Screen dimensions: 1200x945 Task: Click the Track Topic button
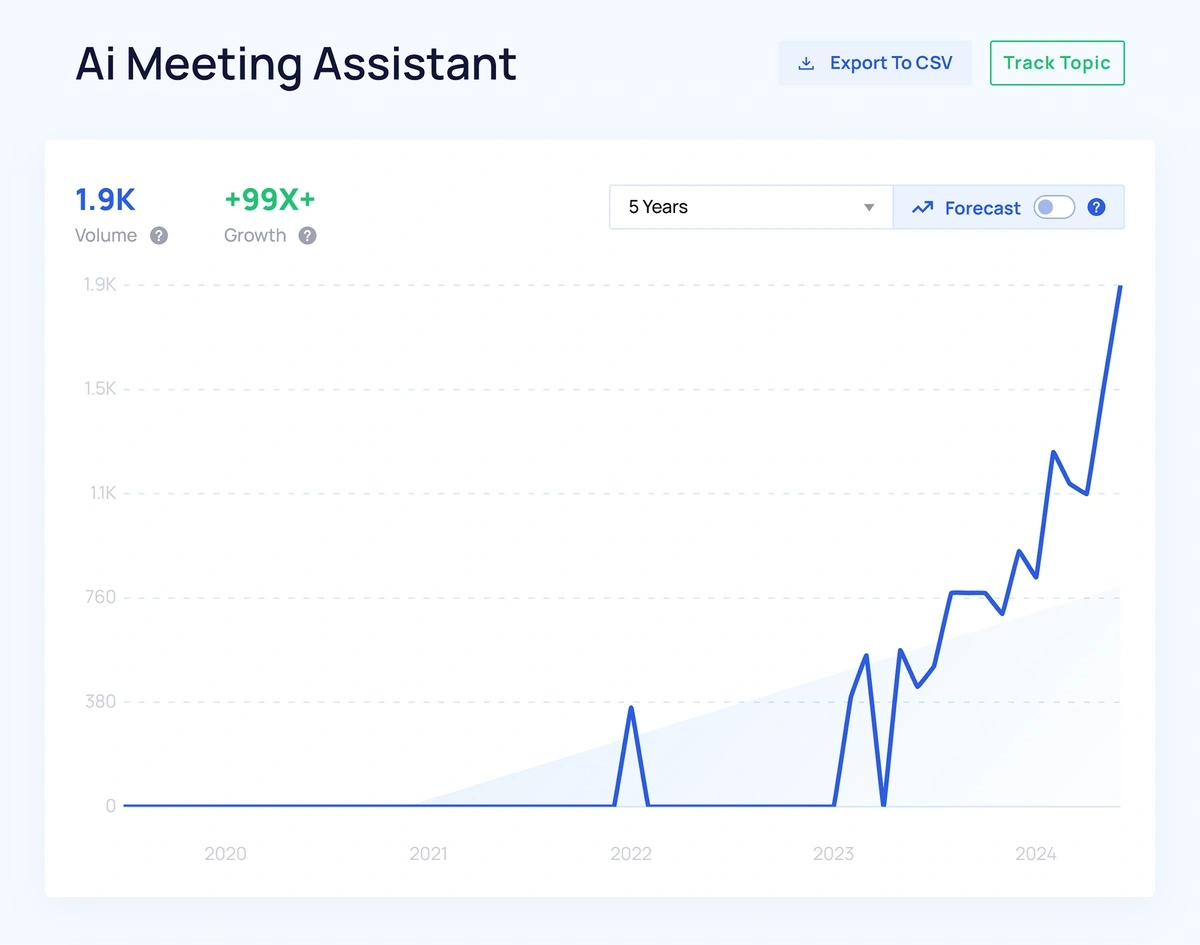pyautogui.click(x=1057, y=63)
